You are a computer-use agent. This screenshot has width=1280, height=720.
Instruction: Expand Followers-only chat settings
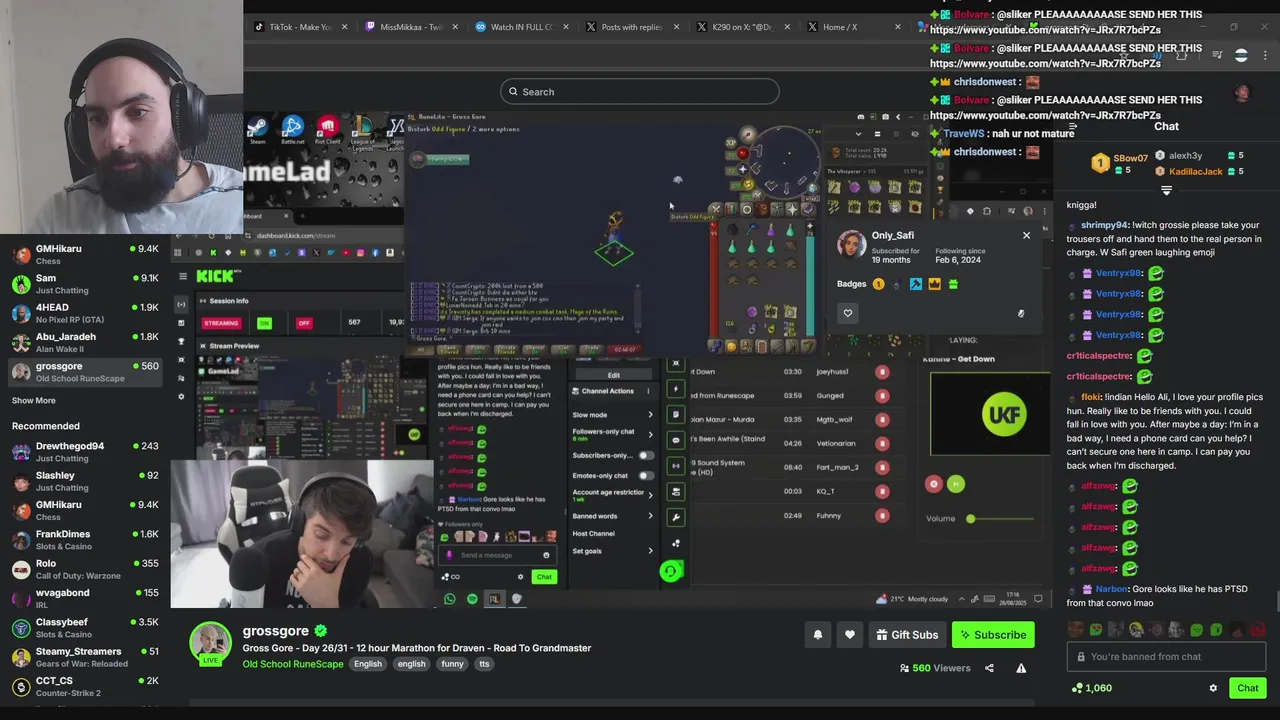pos(613,433)
